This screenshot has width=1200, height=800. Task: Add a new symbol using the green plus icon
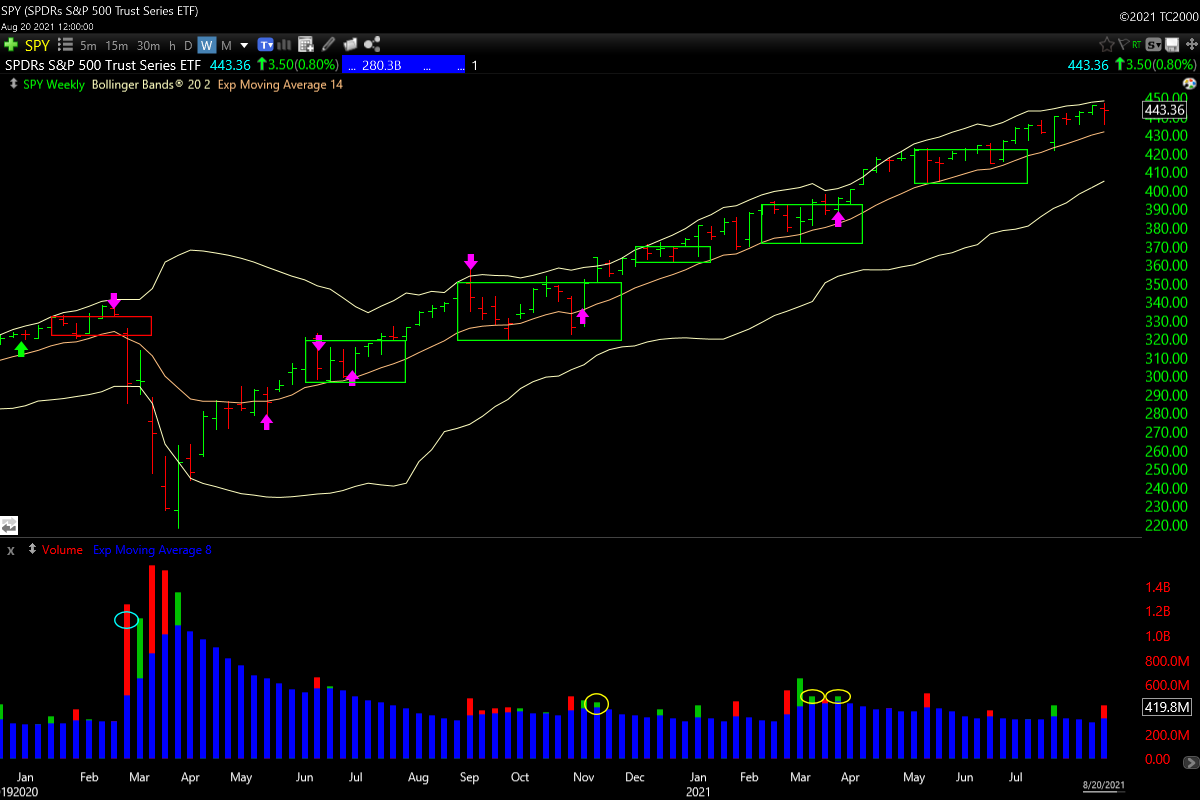(x=10, y=45)
